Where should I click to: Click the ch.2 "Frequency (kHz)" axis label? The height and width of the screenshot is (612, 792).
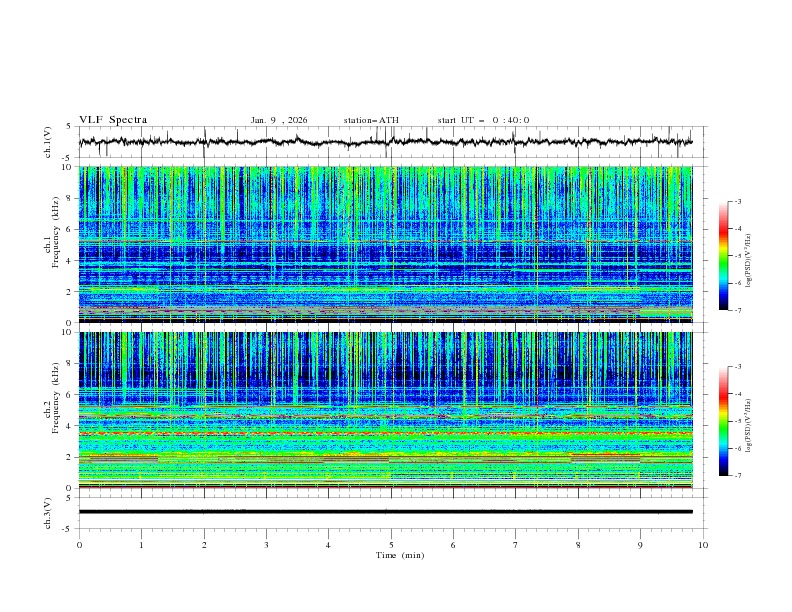tap(56, 398)
